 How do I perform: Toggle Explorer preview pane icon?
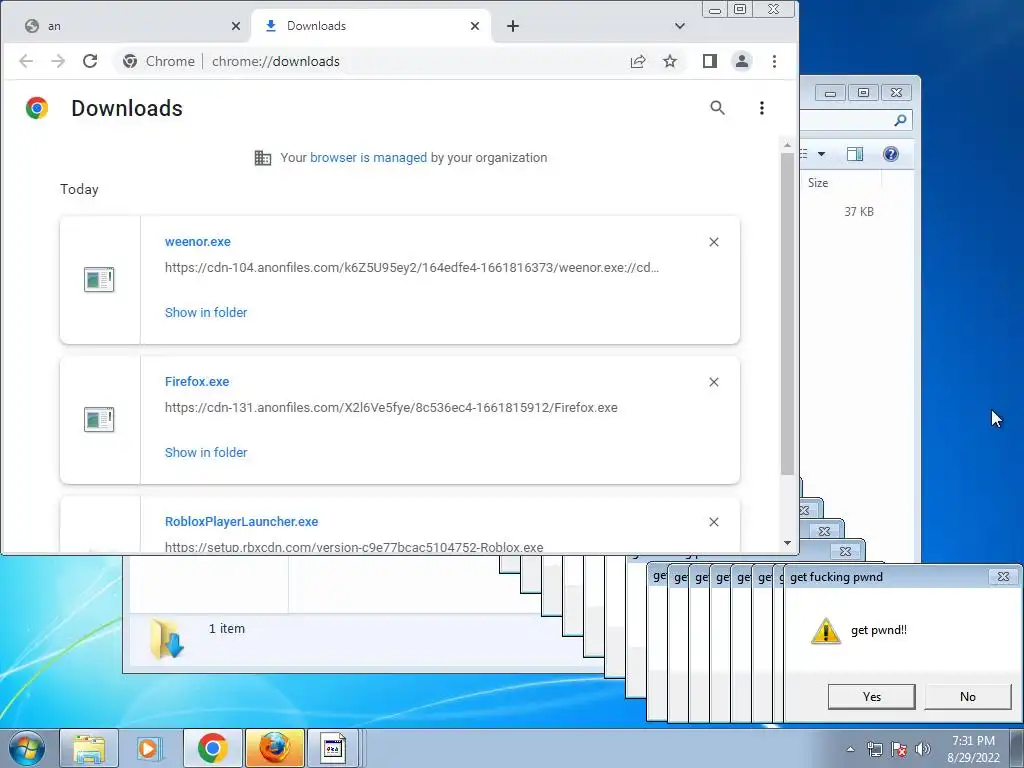point(855,154)
